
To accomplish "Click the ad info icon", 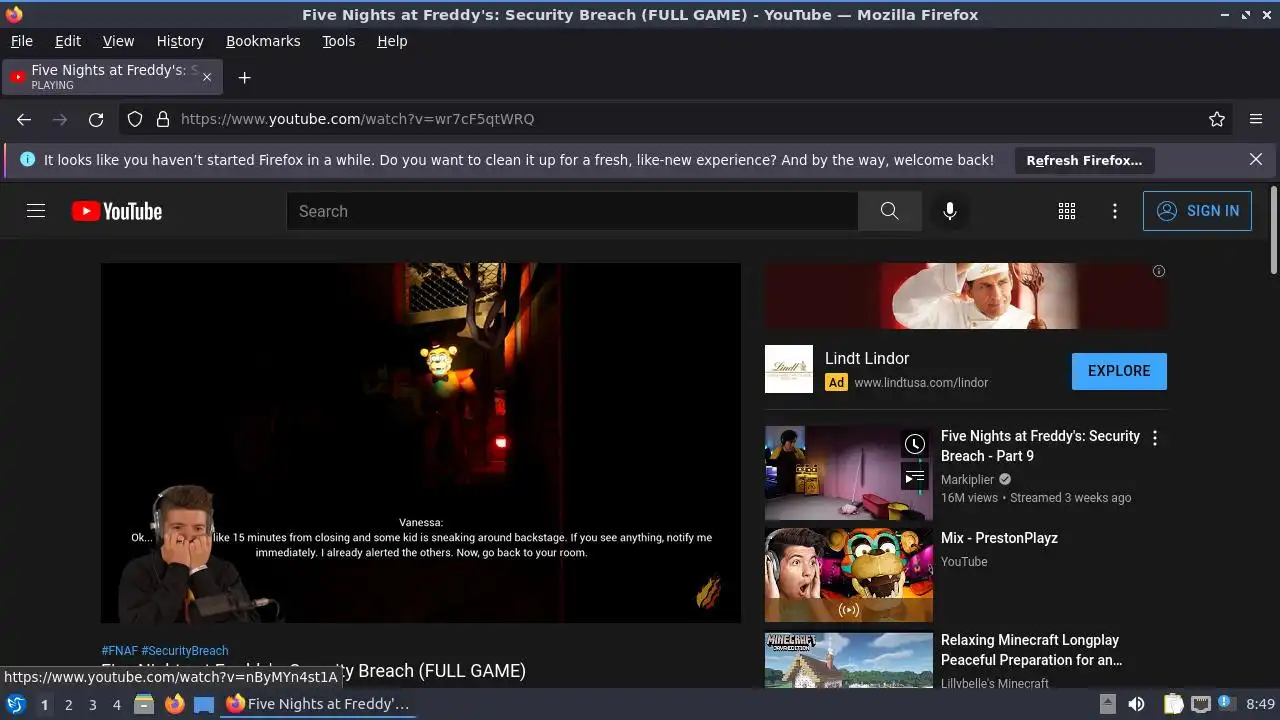I will tap(1158, 271).
